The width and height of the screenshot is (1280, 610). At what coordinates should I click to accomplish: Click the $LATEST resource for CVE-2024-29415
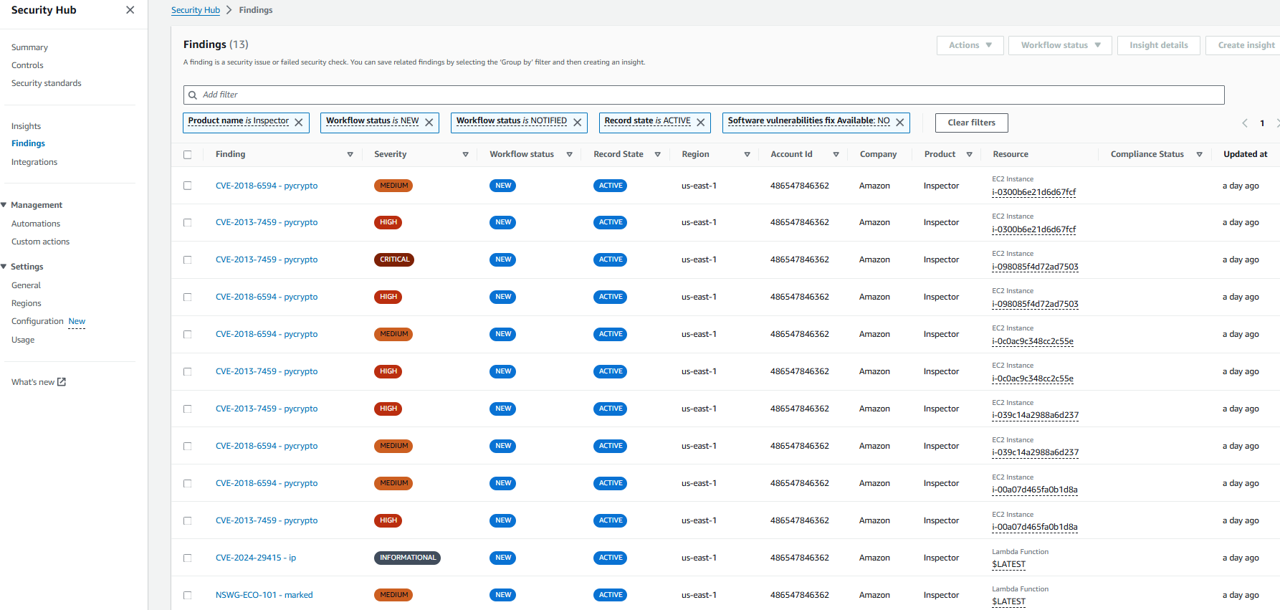click(x=1009, y=565)
